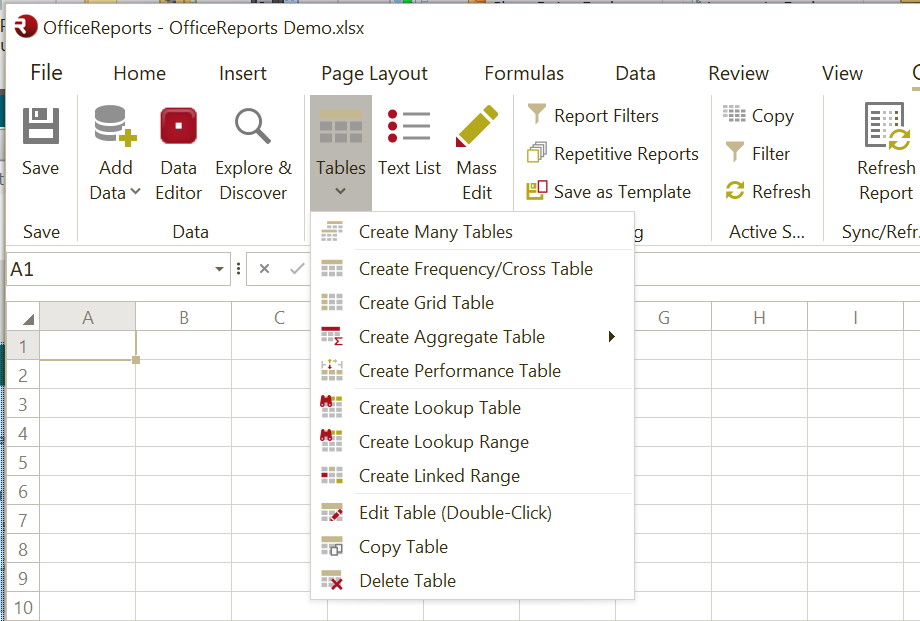The image size is (920, 621).
Task: Click the Report Filters label
Action: click(606, 116)
